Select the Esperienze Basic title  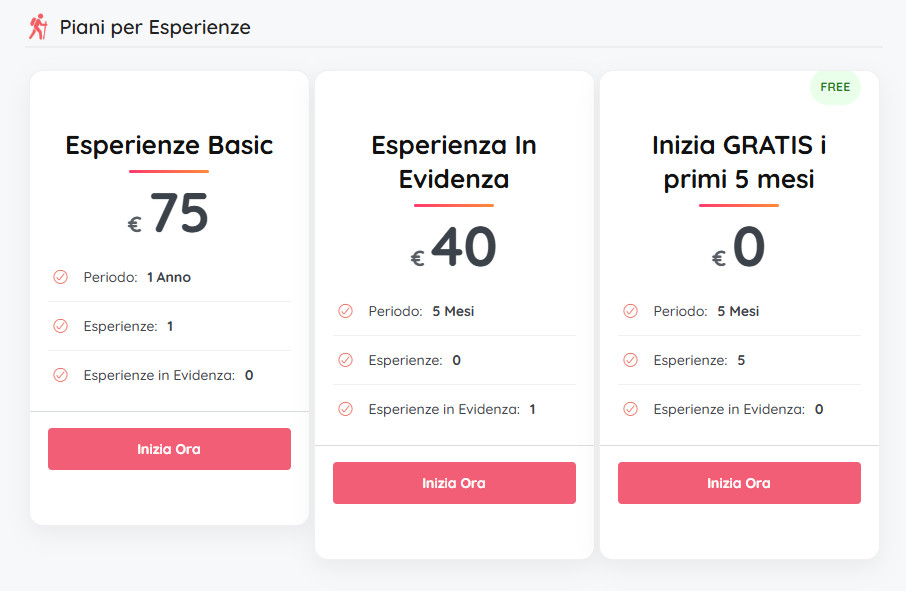coord(169,145)
